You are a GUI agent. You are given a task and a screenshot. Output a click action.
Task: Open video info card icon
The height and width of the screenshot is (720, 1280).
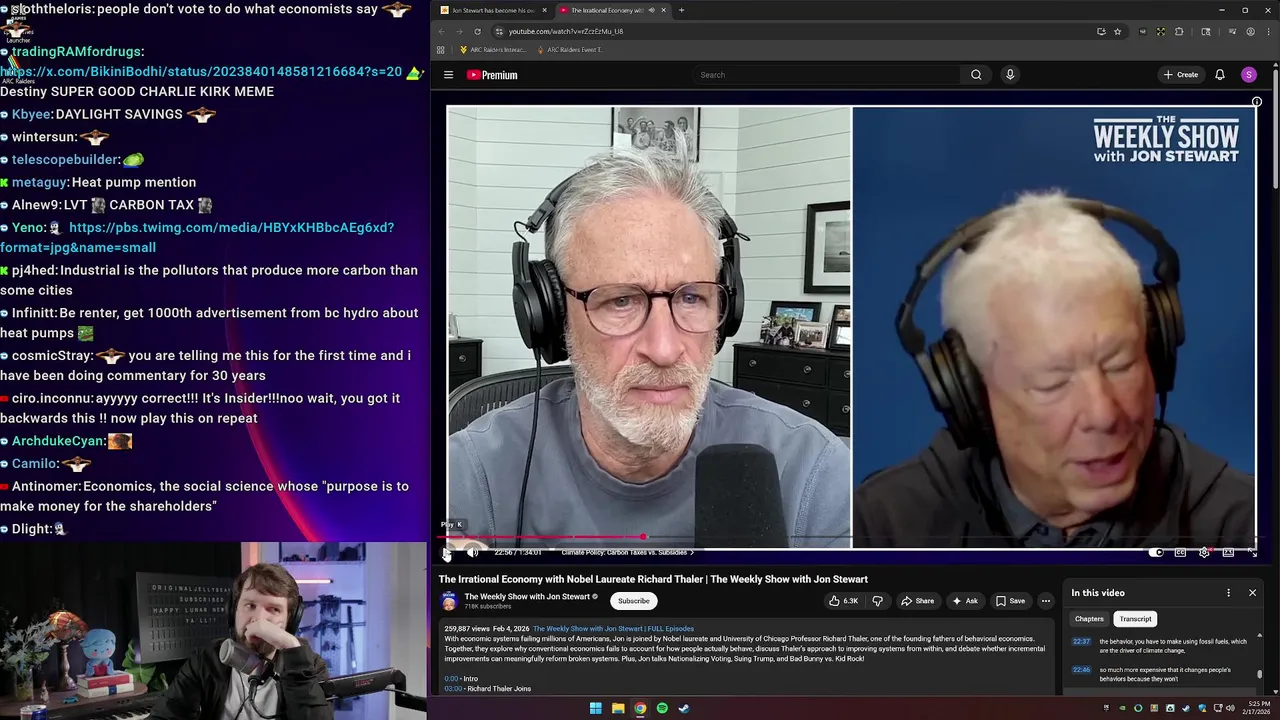tap(1257, 102)
